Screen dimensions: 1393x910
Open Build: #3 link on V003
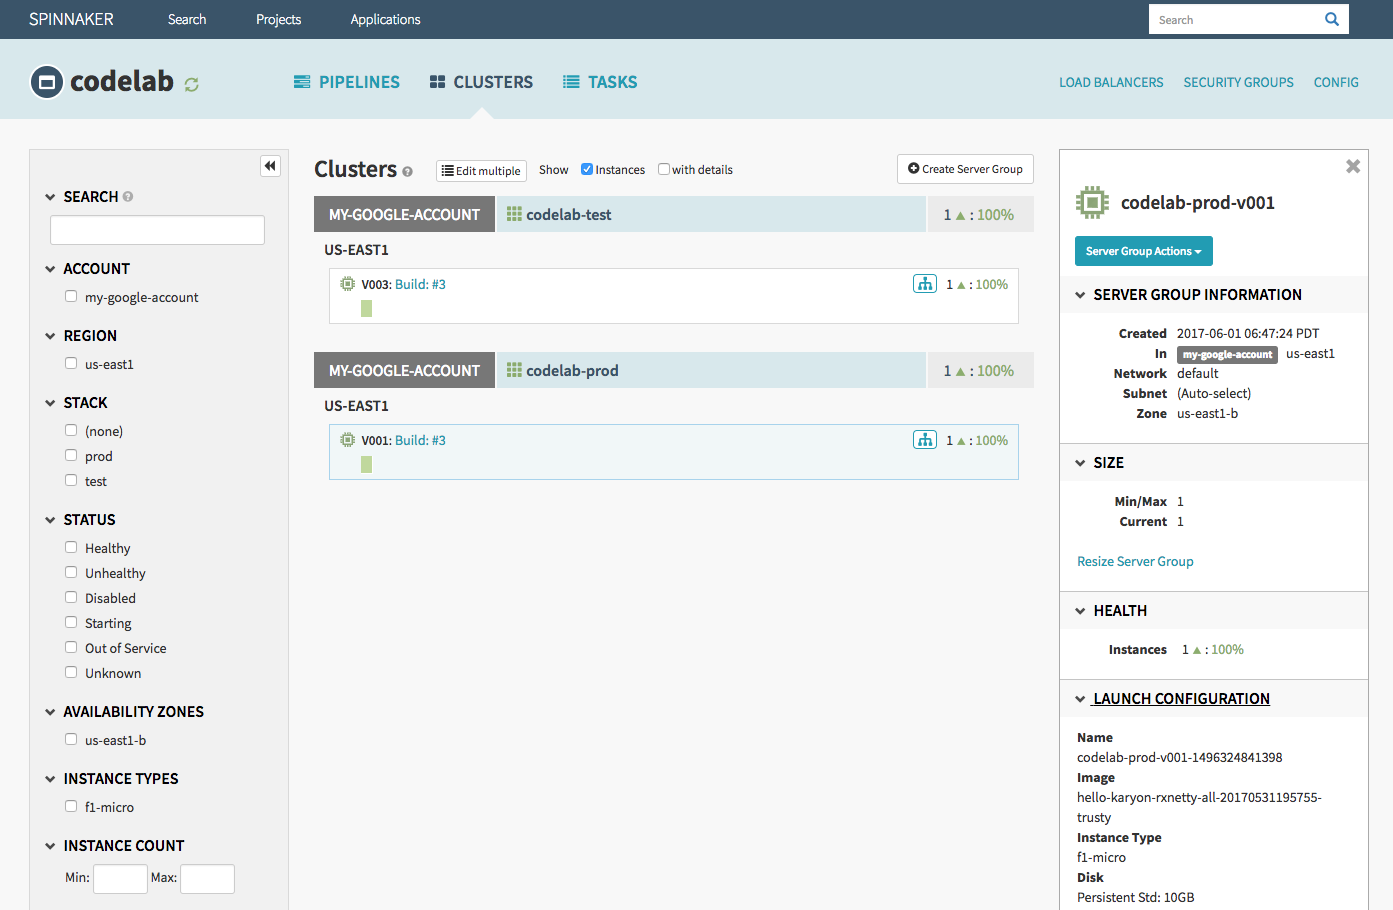coord(420,284)
